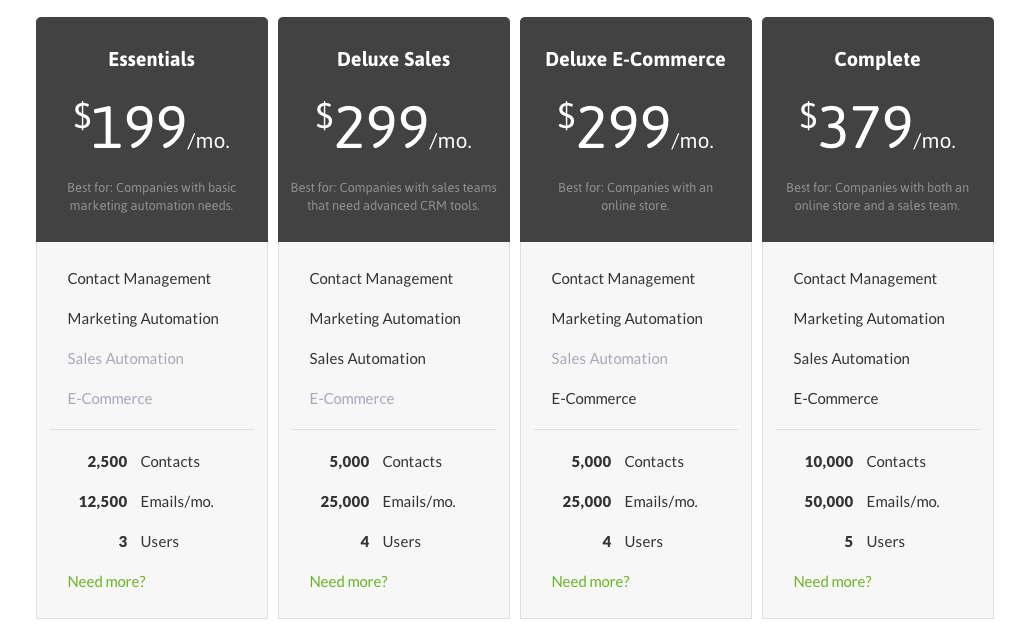Open Need more? link under Deluxe E-Commerce

point(590,581)
